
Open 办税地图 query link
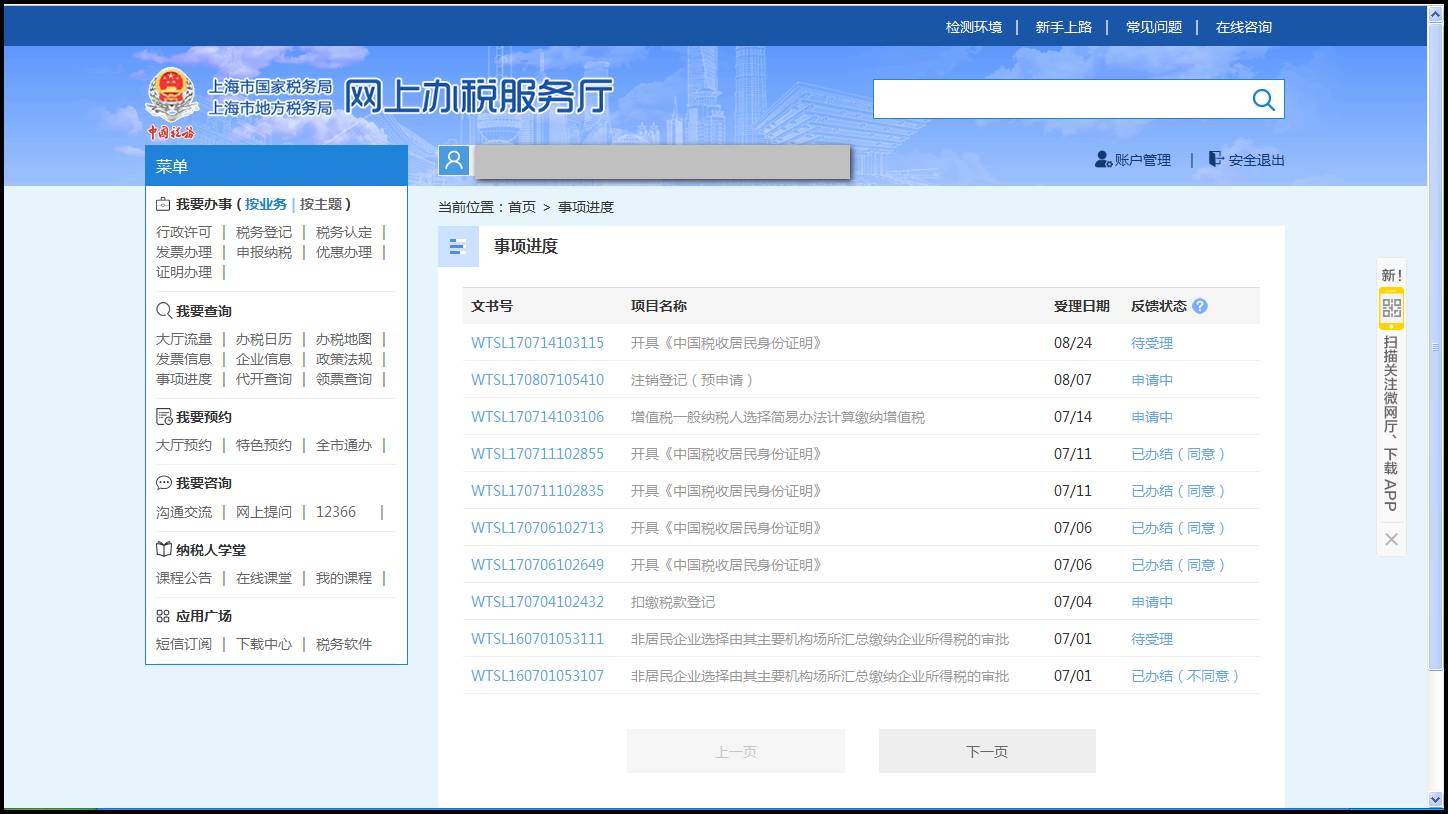[344, 339]
